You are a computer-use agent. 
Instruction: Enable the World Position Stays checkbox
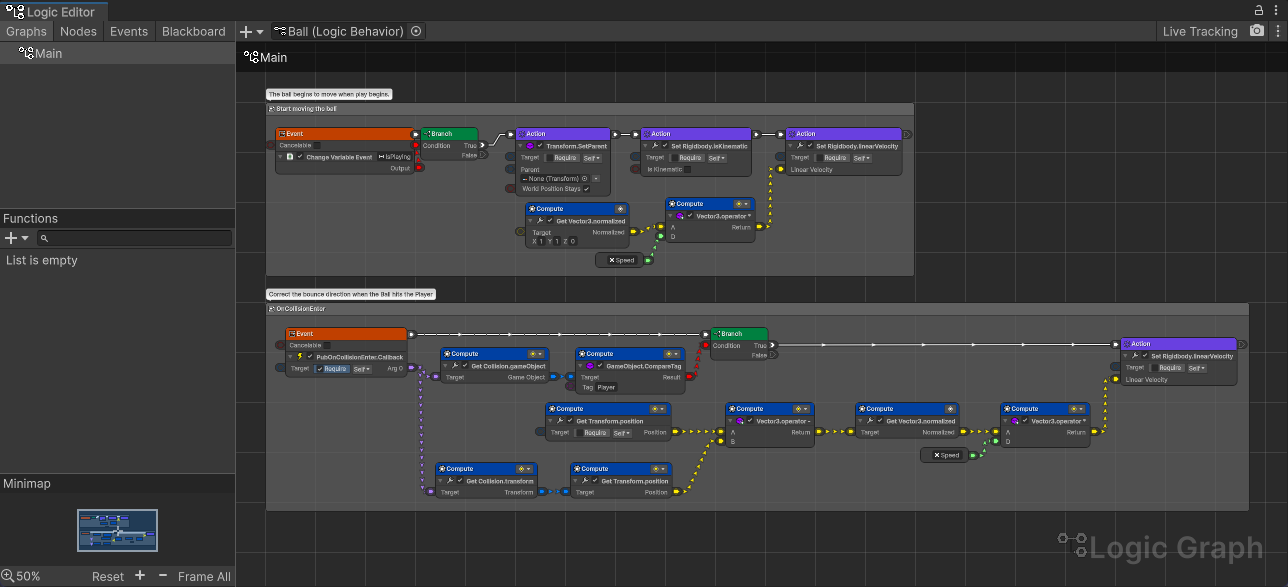pyautogui.click(x=586, y=188)
